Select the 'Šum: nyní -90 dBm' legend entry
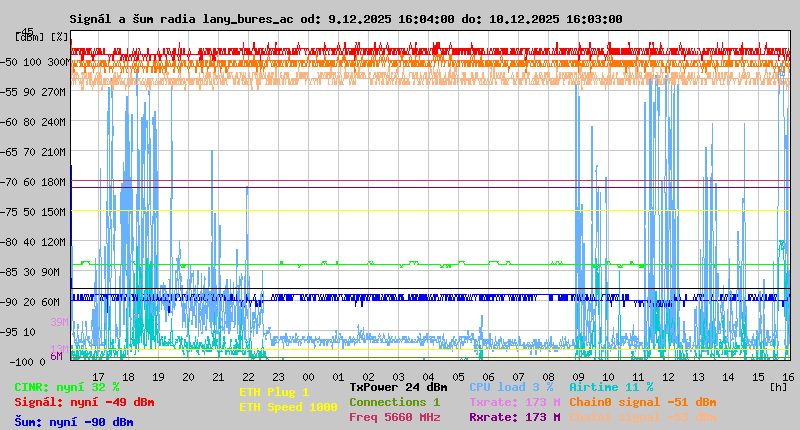Screen dimensions: 800x430 point(74,422)
